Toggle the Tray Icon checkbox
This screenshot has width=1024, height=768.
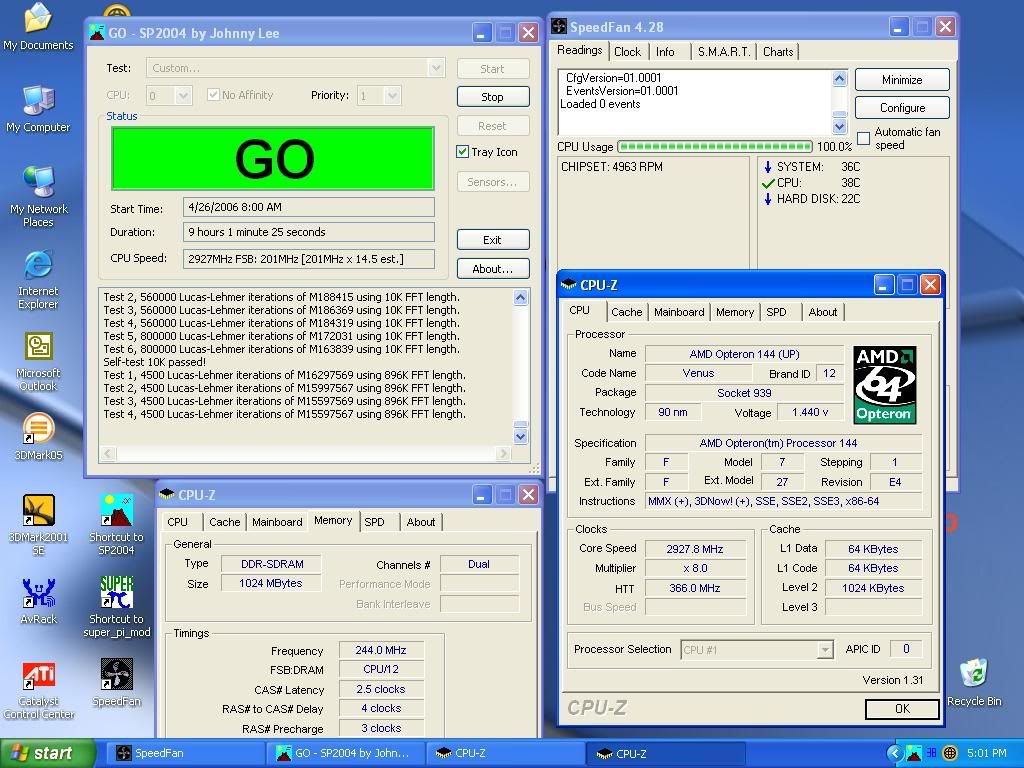tap(463, 152)
